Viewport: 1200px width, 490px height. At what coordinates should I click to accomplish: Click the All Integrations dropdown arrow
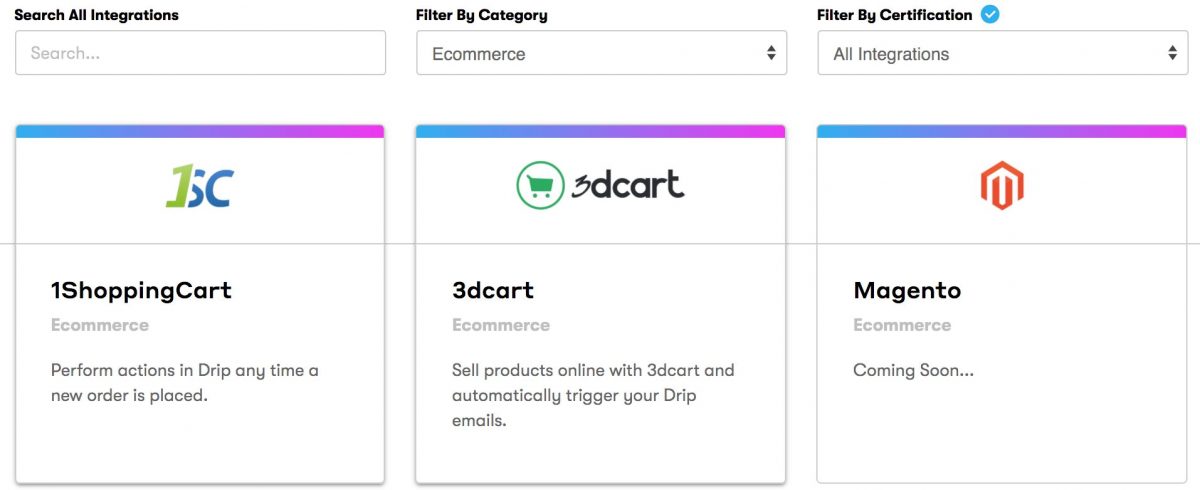point(1173,53)
